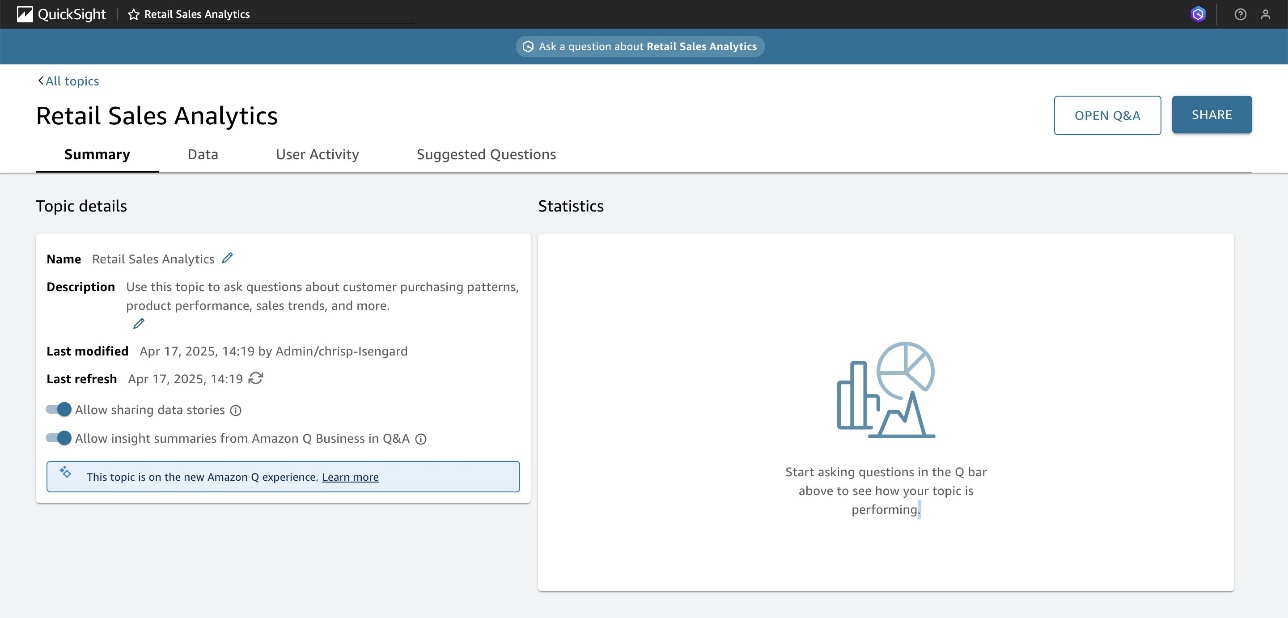Switch to the Data tab
Image resolution: width=1288 pixels, height=618 pixels.
point(203,154)
